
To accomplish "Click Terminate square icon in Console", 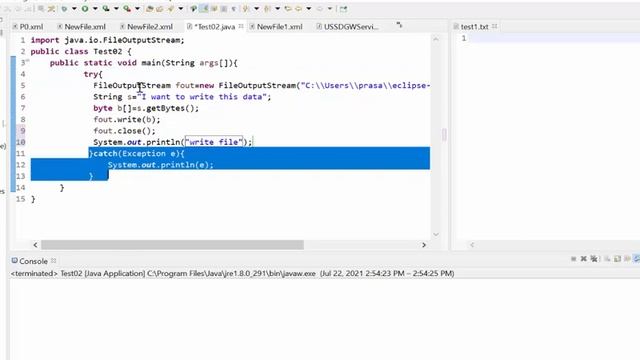I will click(x=573, y=259).
